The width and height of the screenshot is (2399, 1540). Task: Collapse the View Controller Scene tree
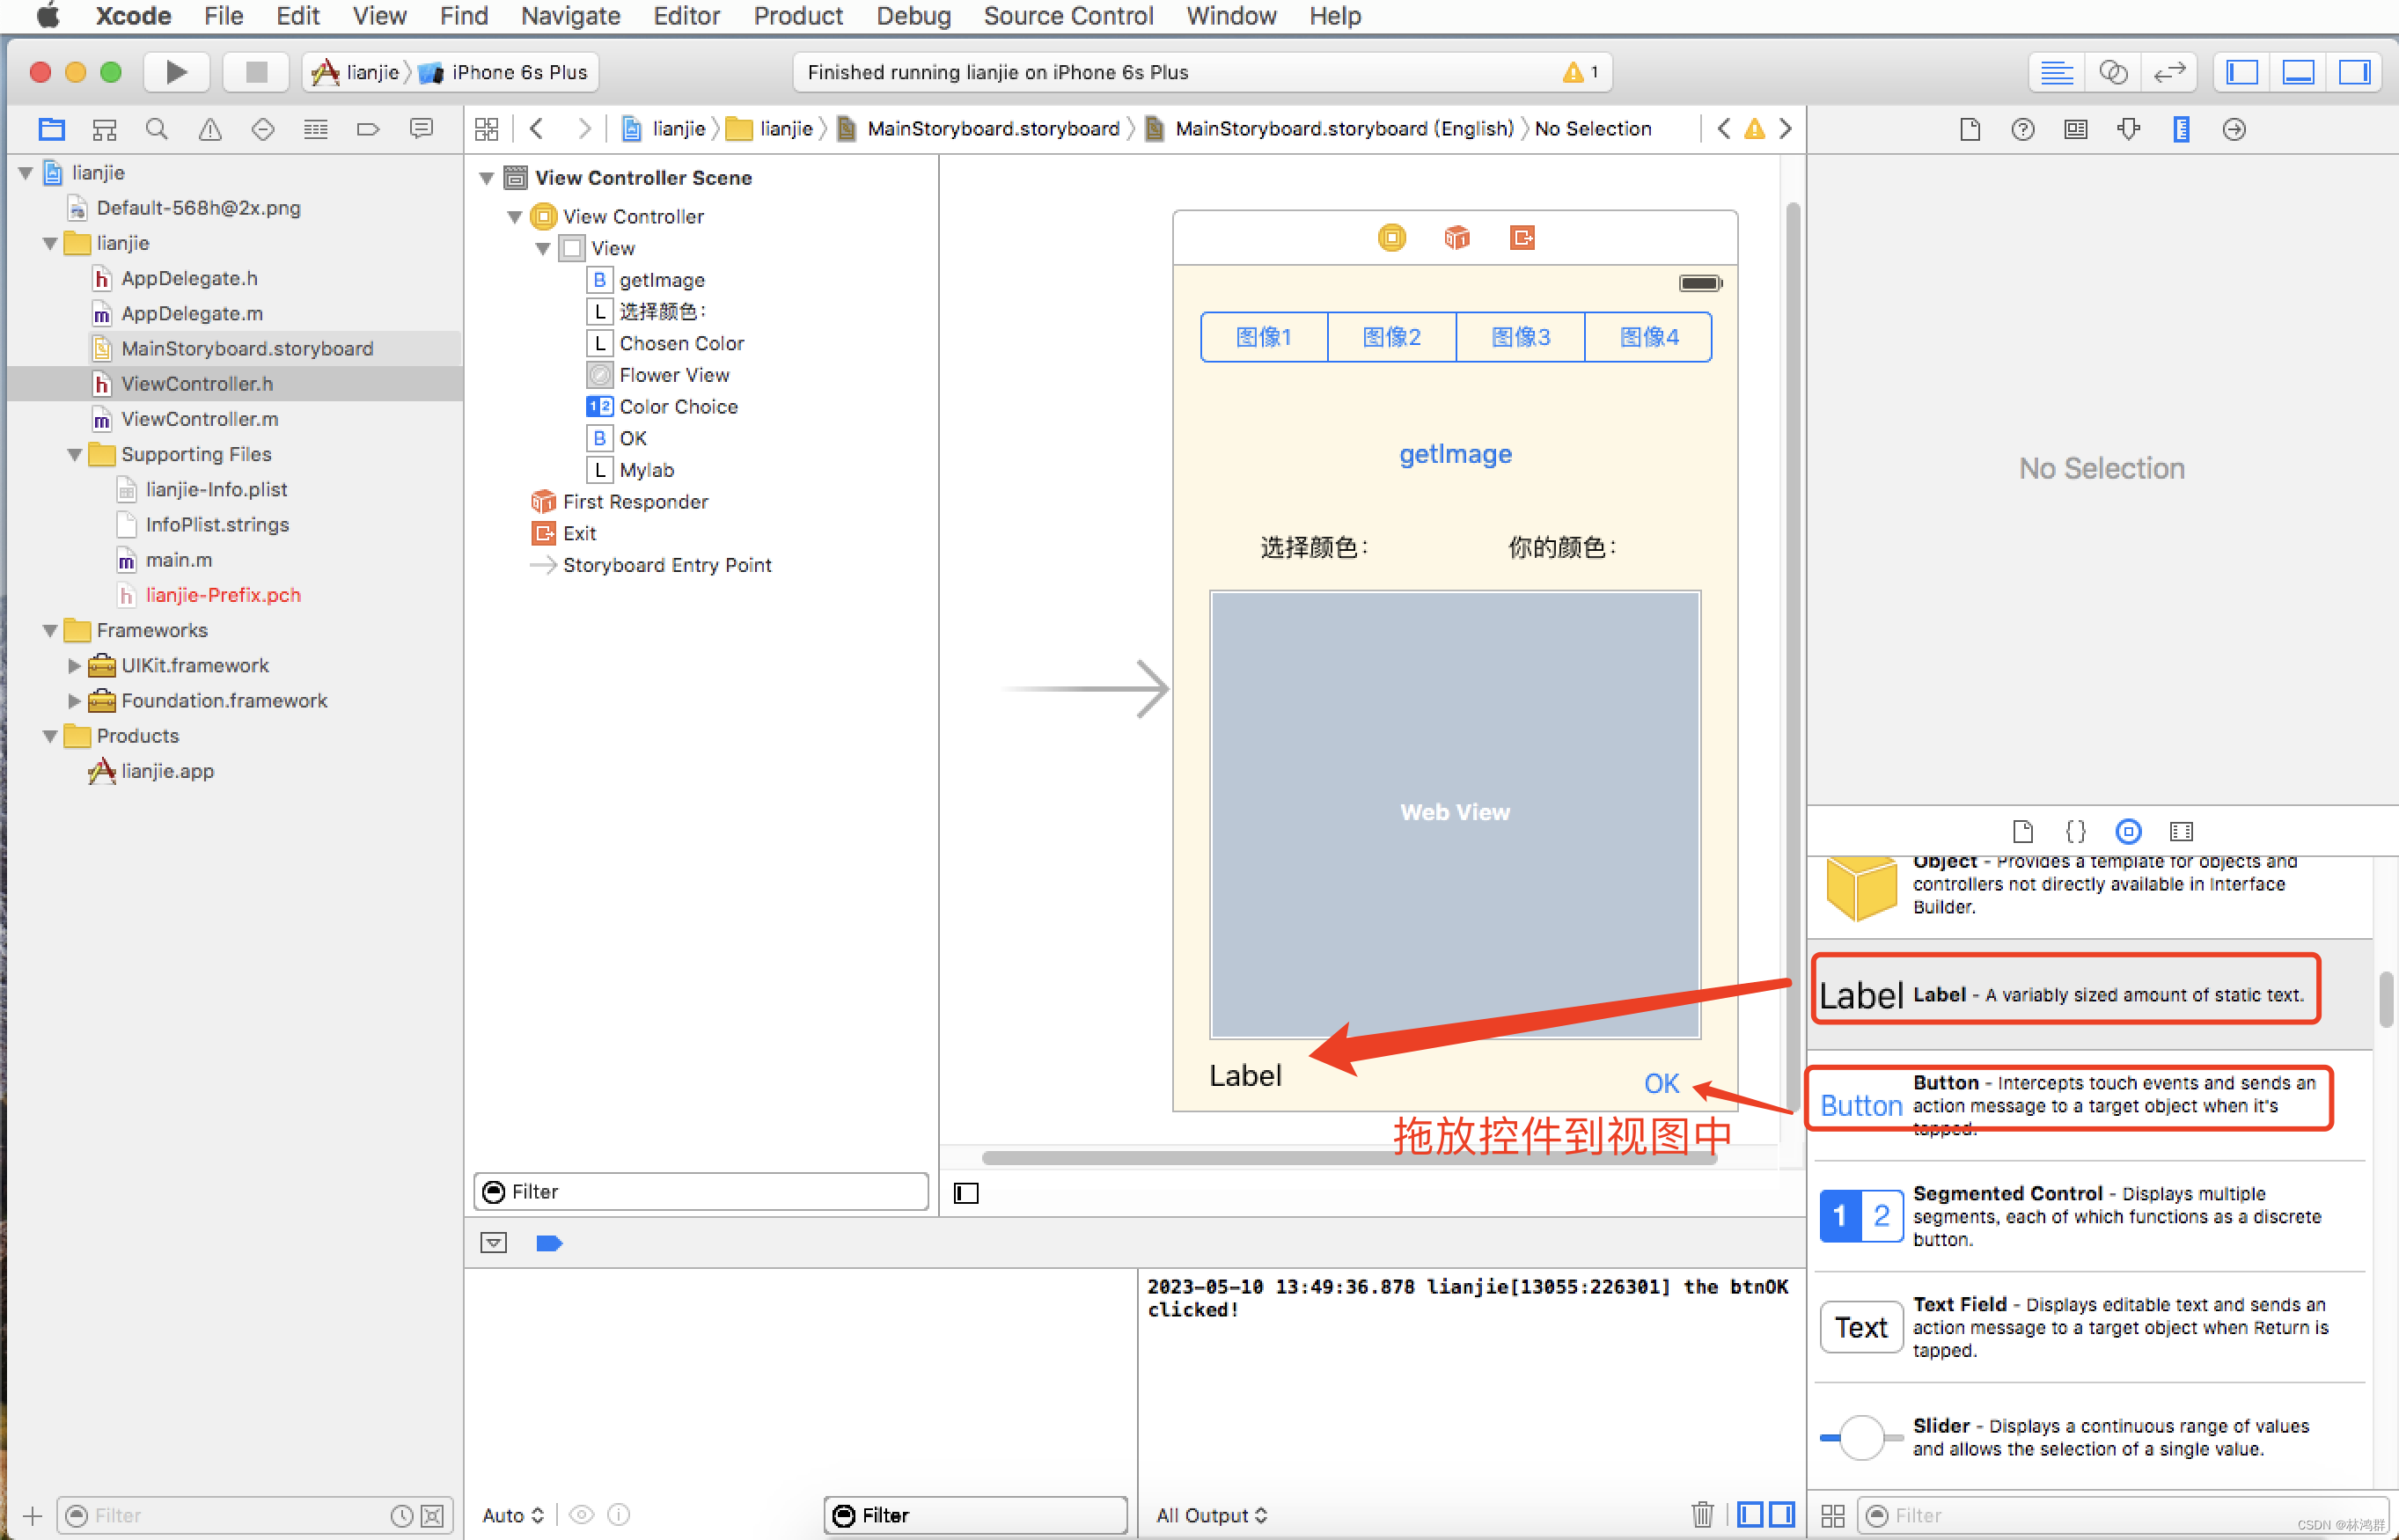487,177
